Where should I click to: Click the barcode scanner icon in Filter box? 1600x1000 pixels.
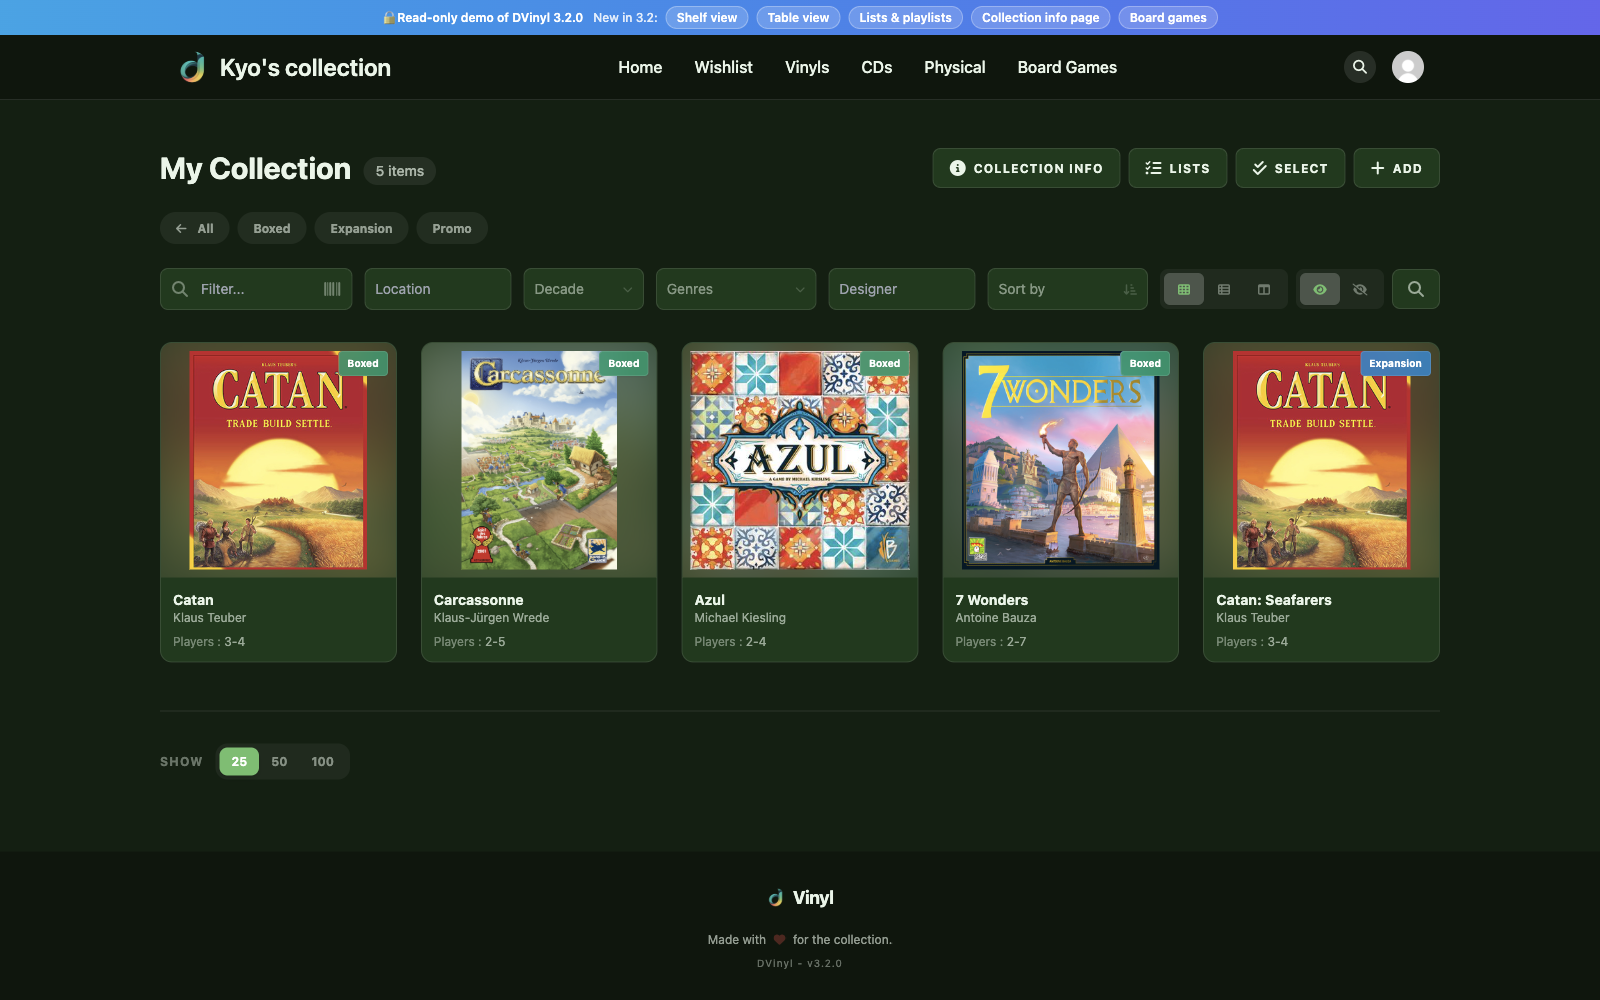[332, 289]
